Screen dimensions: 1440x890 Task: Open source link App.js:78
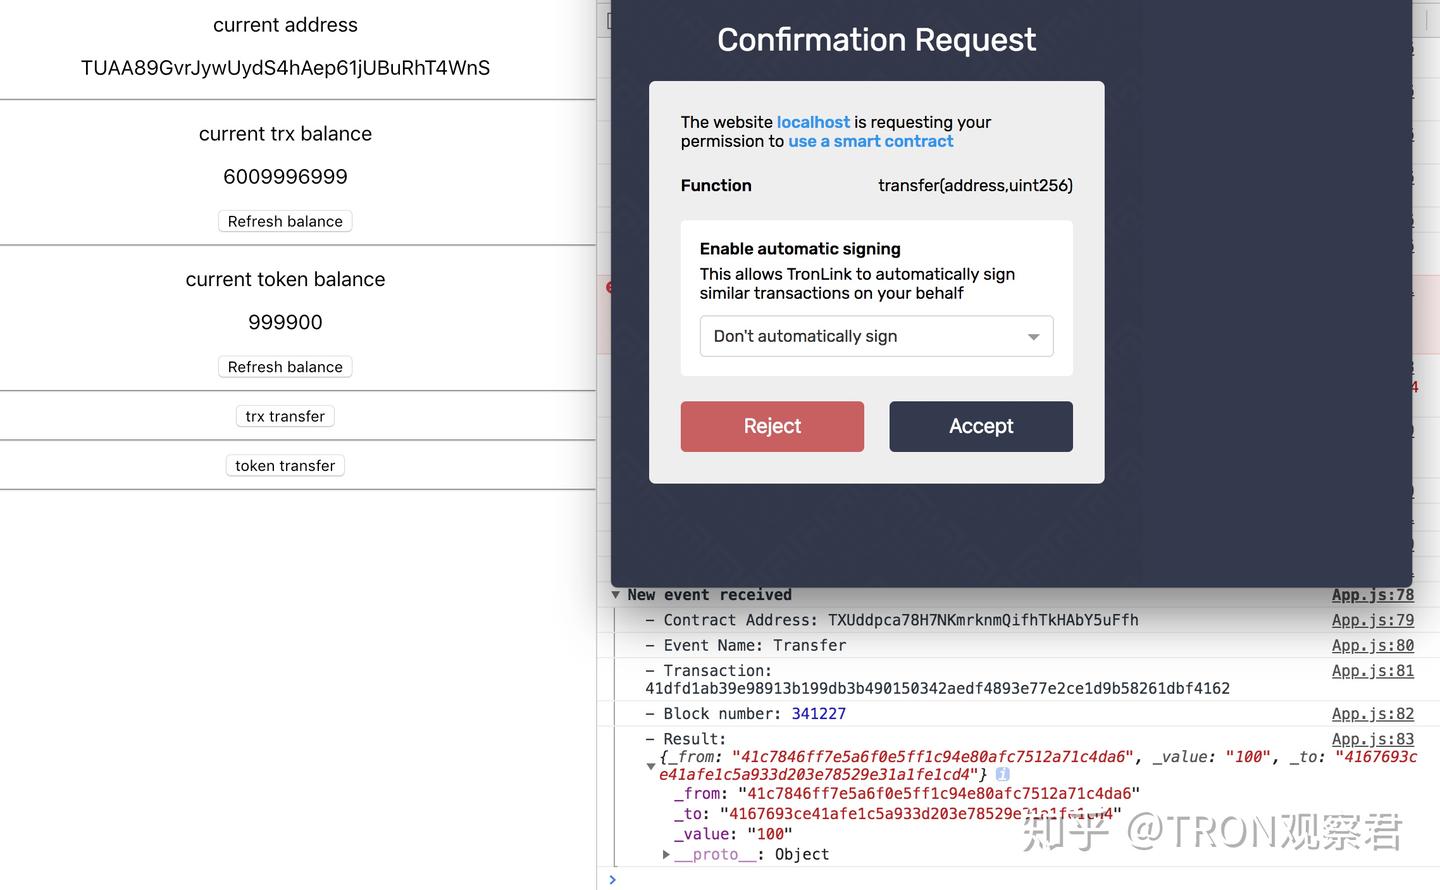(1372, 595)
